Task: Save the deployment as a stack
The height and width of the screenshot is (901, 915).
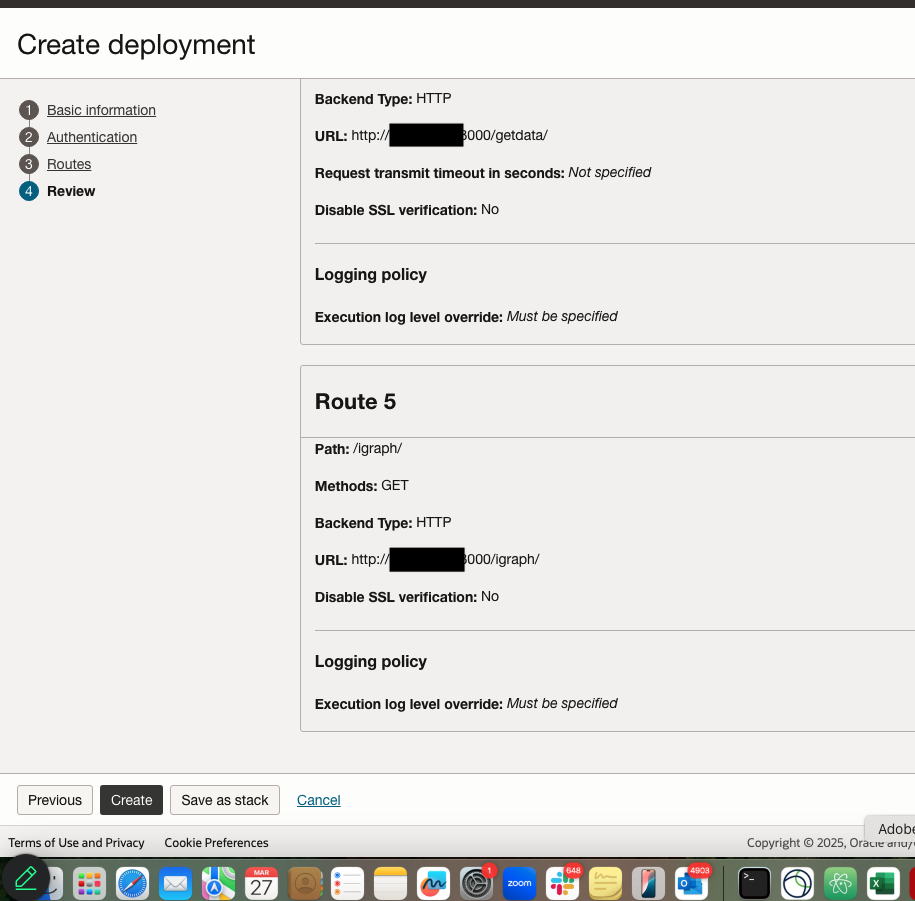Action: tap(224, 800)
